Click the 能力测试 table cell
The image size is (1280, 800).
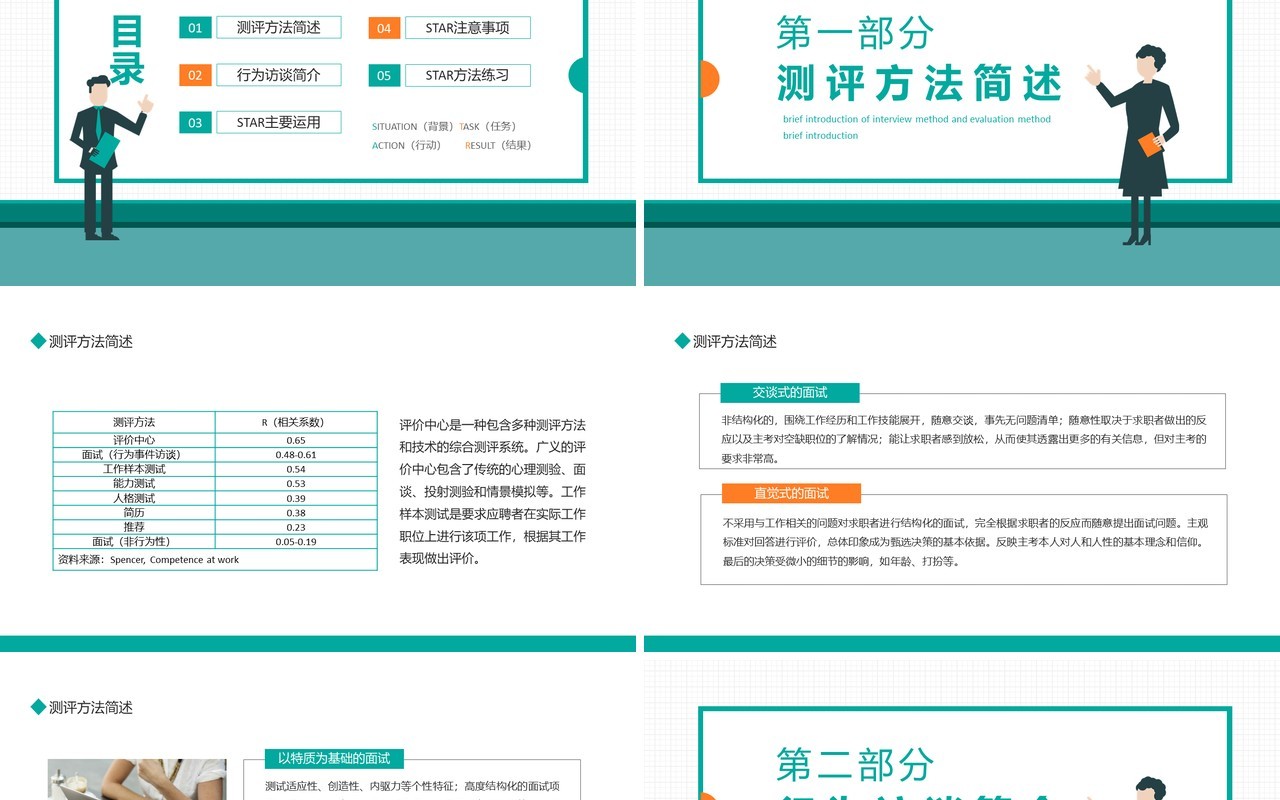(134, 483)
